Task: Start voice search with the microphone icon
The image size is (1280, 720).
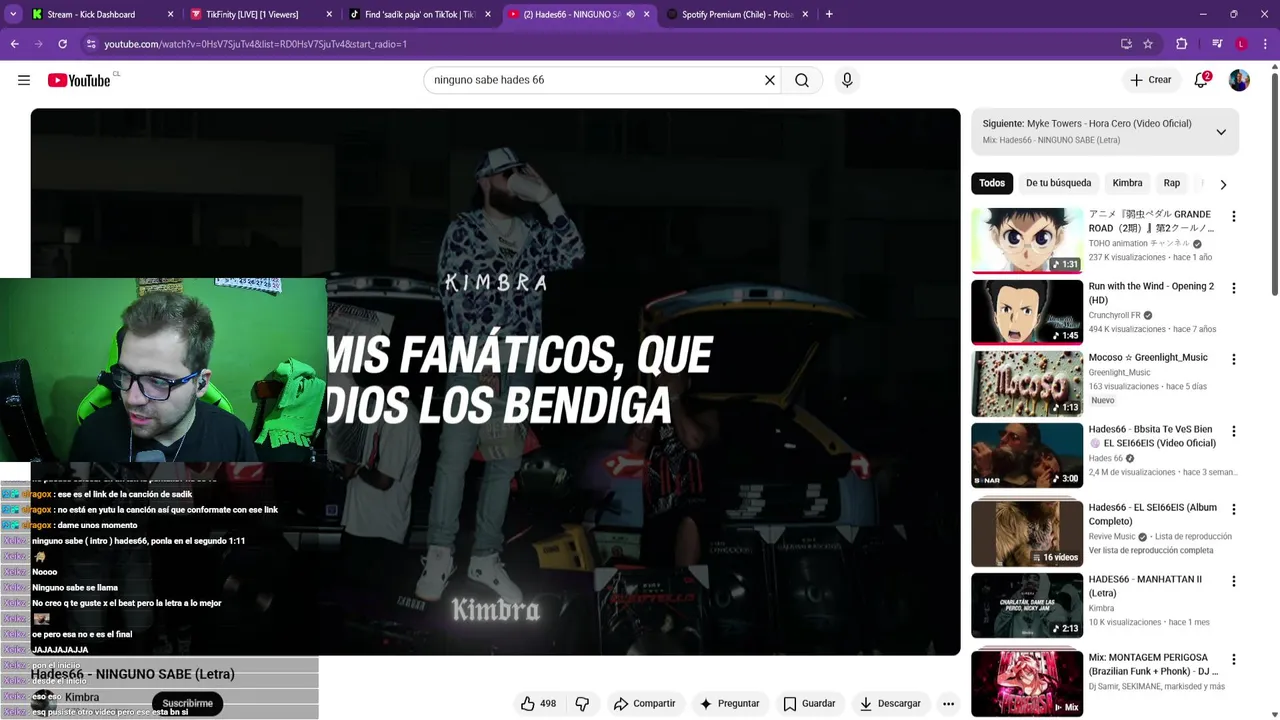Action: point(847,80)
